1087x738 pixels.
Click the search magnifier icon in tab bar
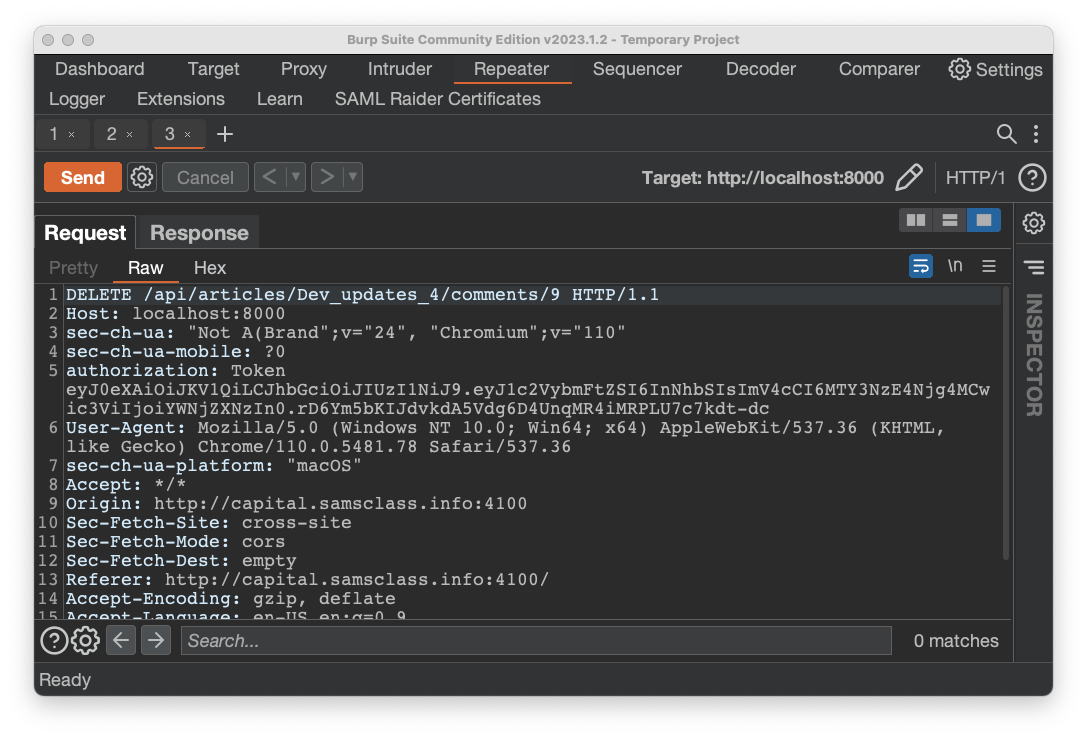(1007, 134)
